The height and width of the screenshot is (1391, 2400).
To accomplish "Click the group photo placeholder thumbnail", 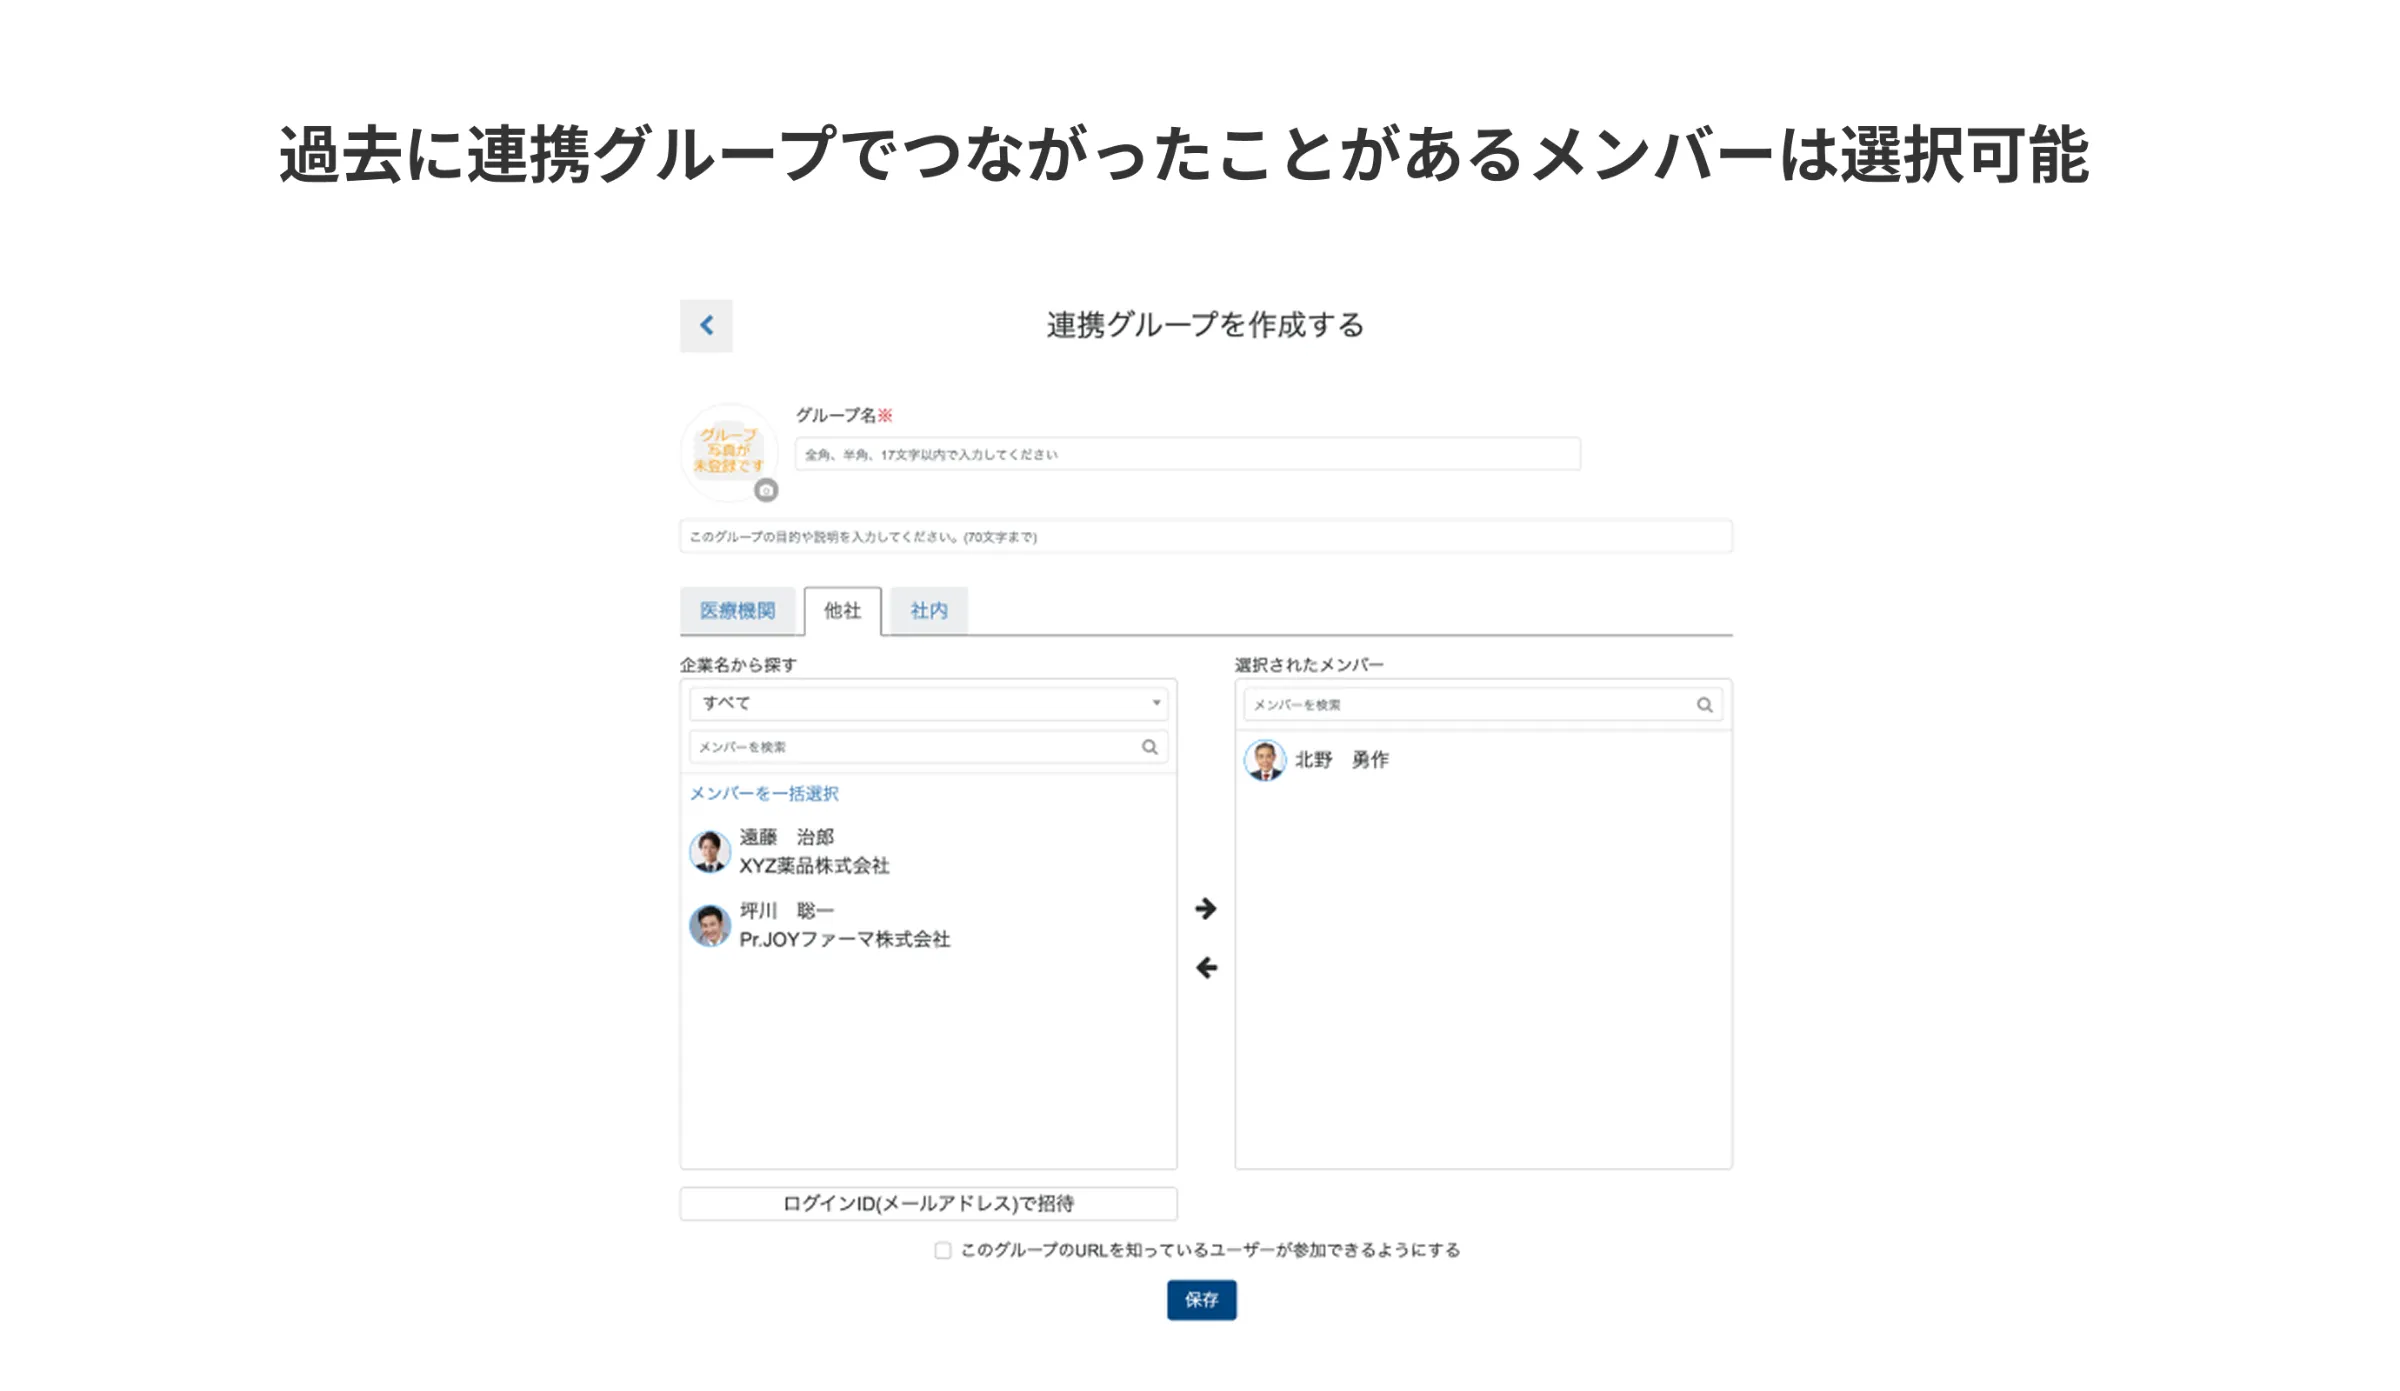I will click(x=727, y=449).
